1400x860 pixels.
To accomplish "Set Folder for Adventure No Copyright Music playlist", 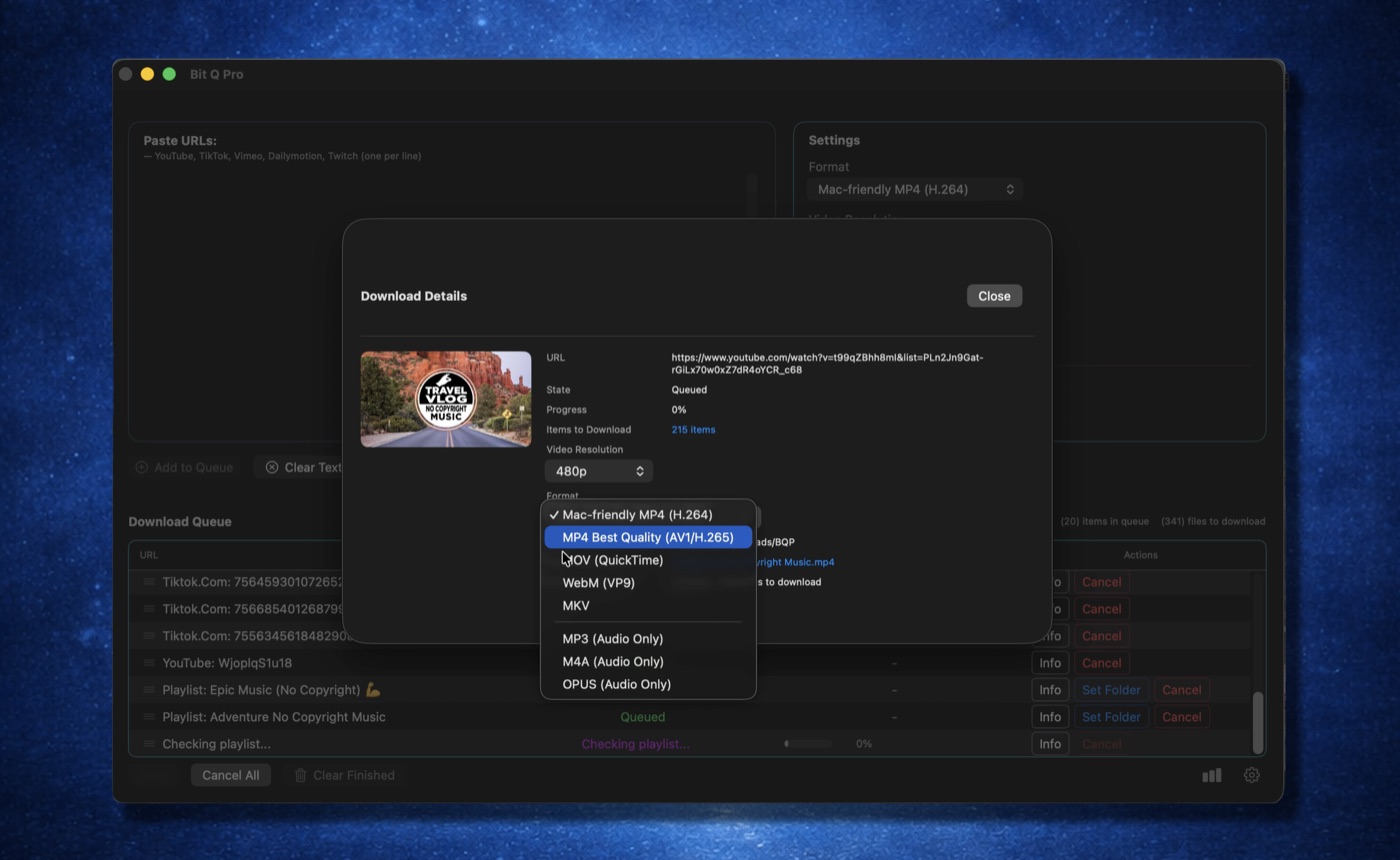I will (x=1111, y=717).
